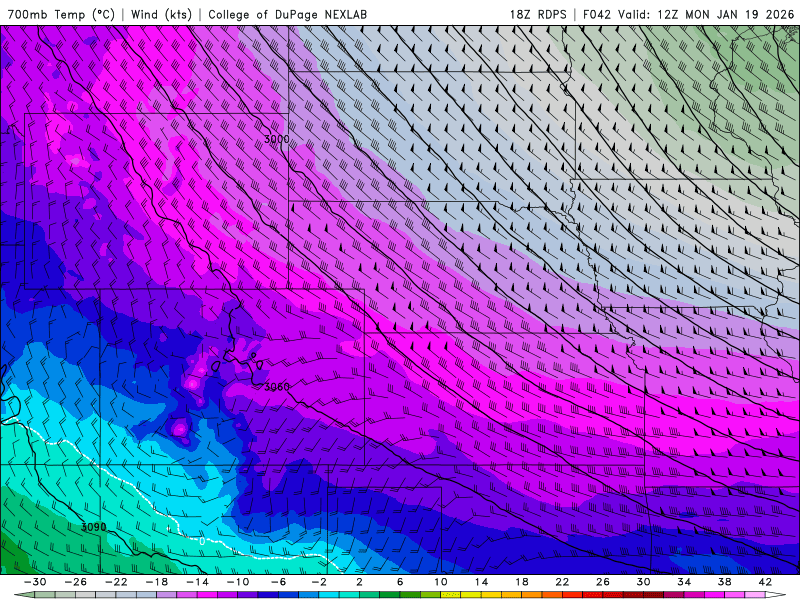Click the 'Valid: 12Z MON JAN 19 2026' text
The height and width of the screenshot is (600, 800).
[706, 14]
